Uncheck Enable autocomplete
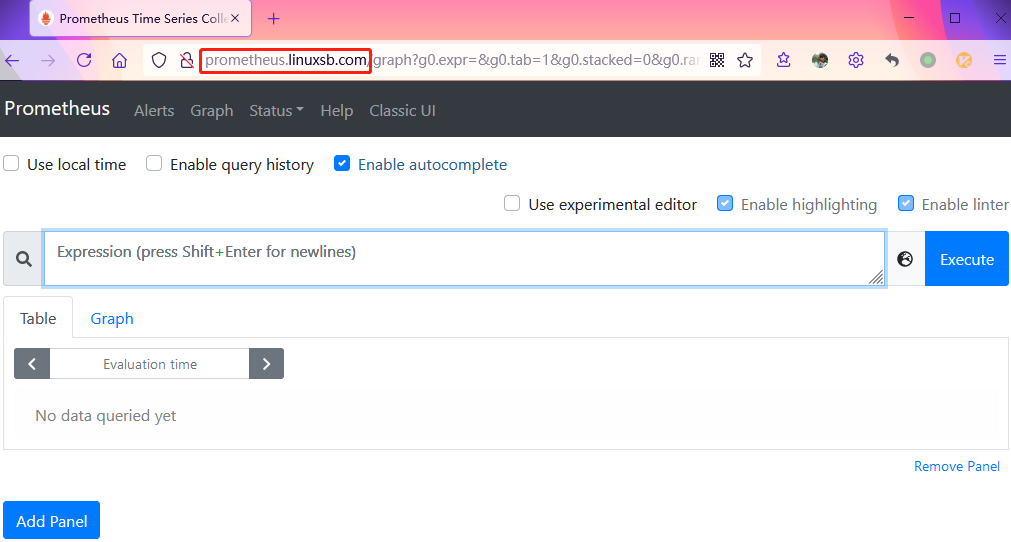Screen dimensions: 1011x542 pos(342,163)
